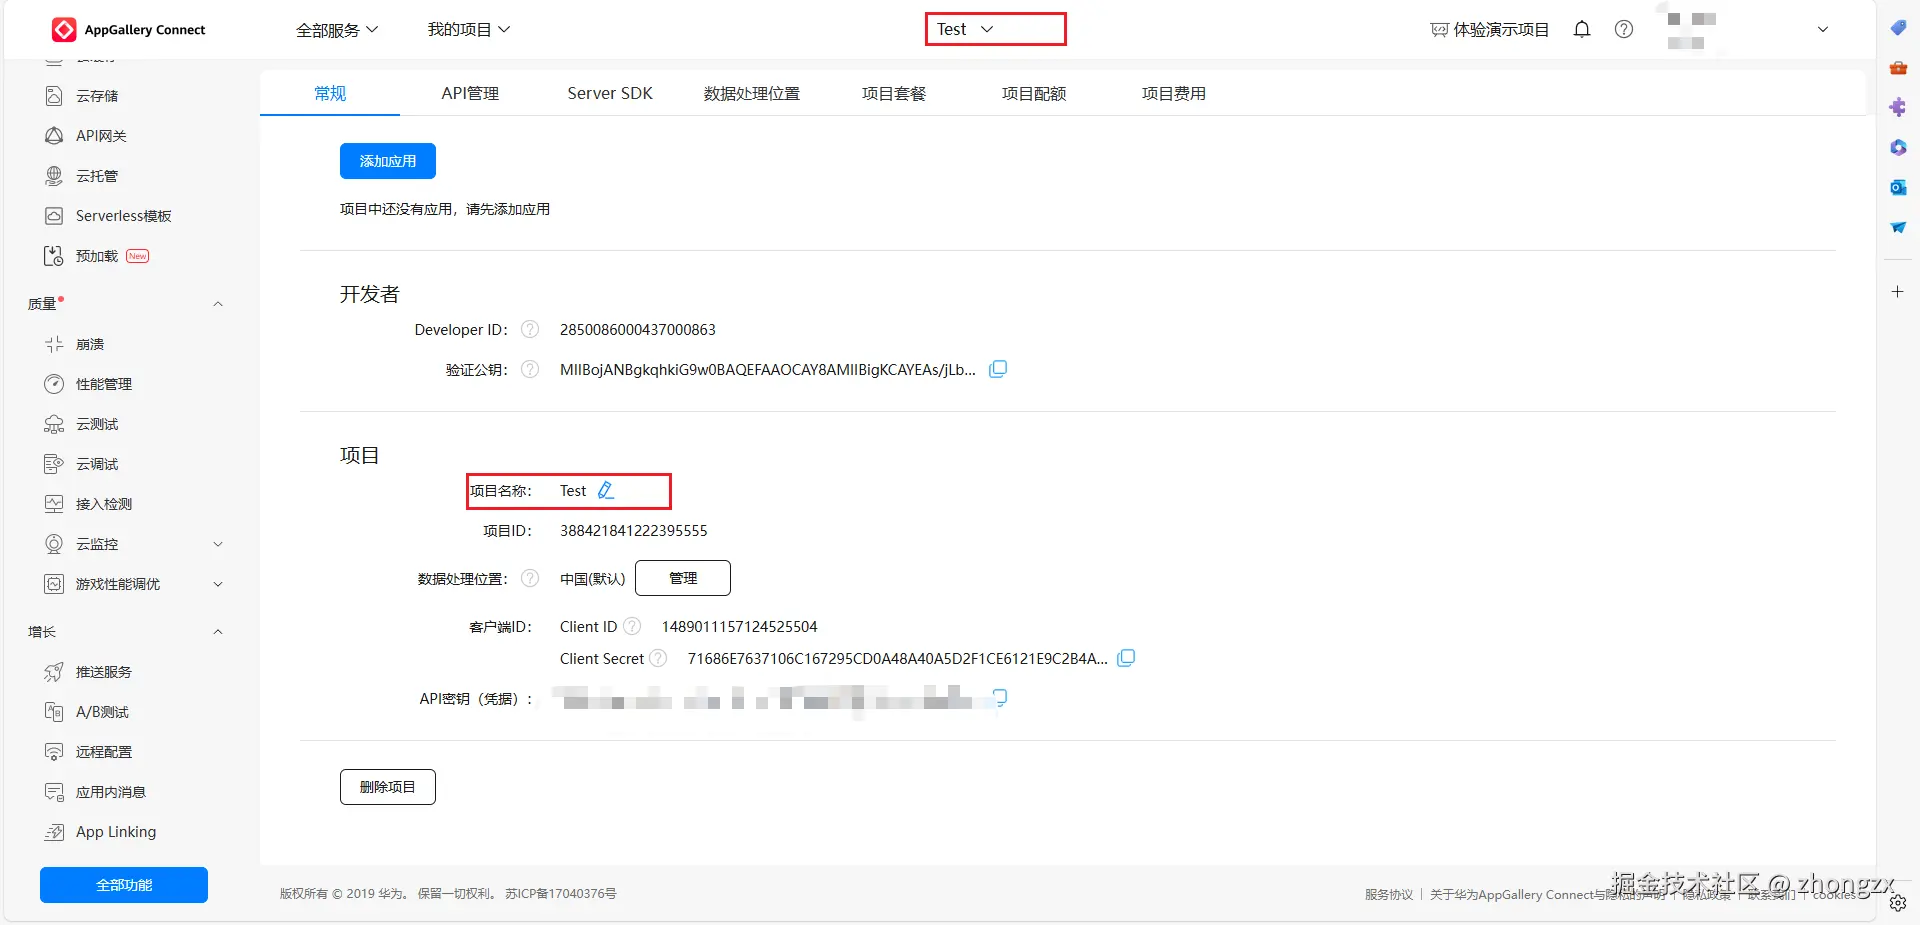Click the 项目中还没有应用 notice text

coord(445,209)
